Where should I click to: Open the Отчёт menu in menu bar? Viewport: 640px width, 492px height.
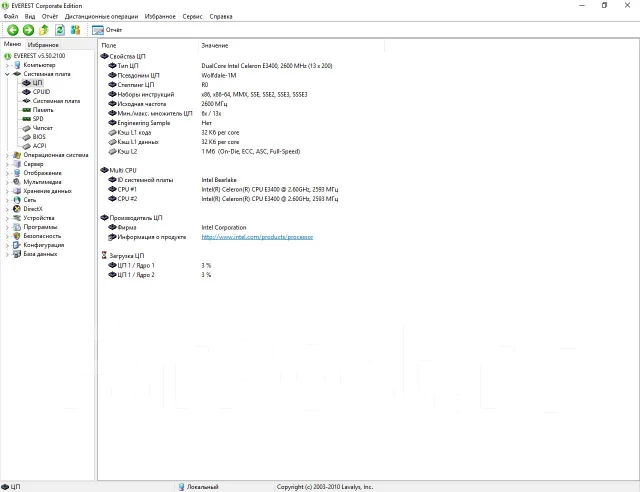point(50,16)
